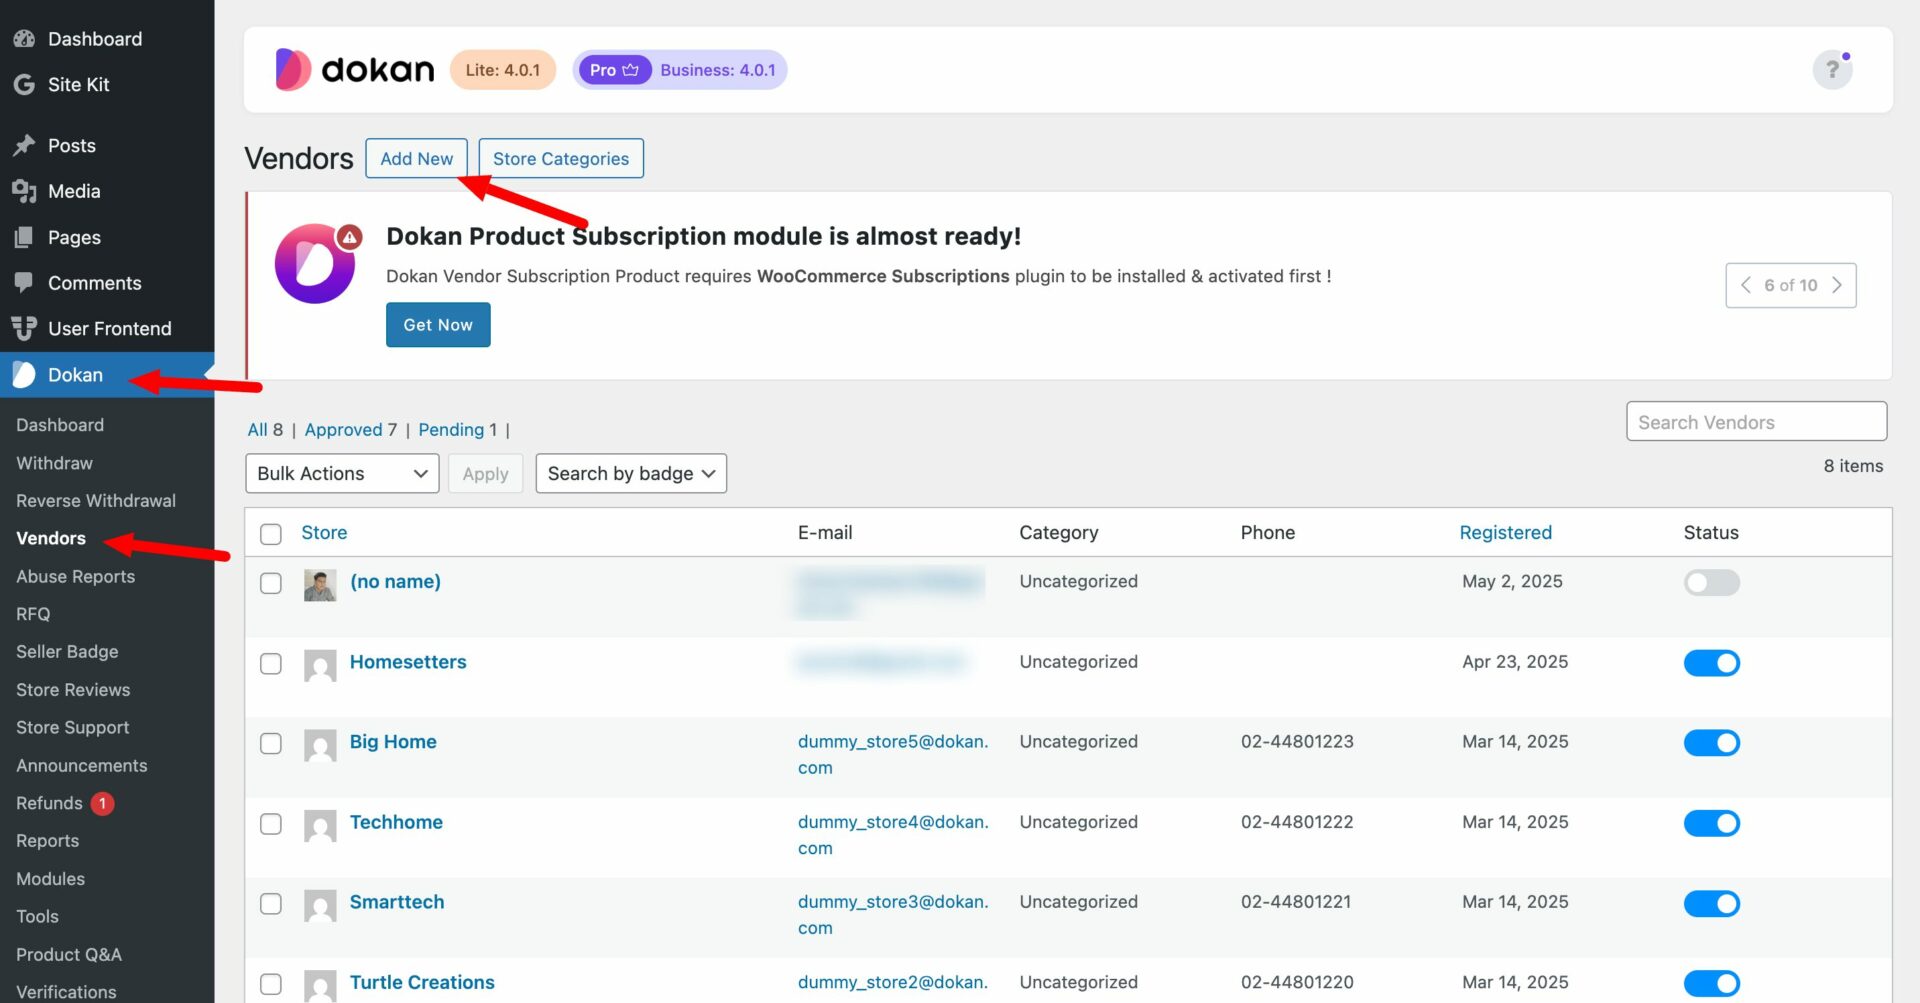Sort by Registered column header
This screenshot has height=1003, width=1920.
pos(1505,532)
